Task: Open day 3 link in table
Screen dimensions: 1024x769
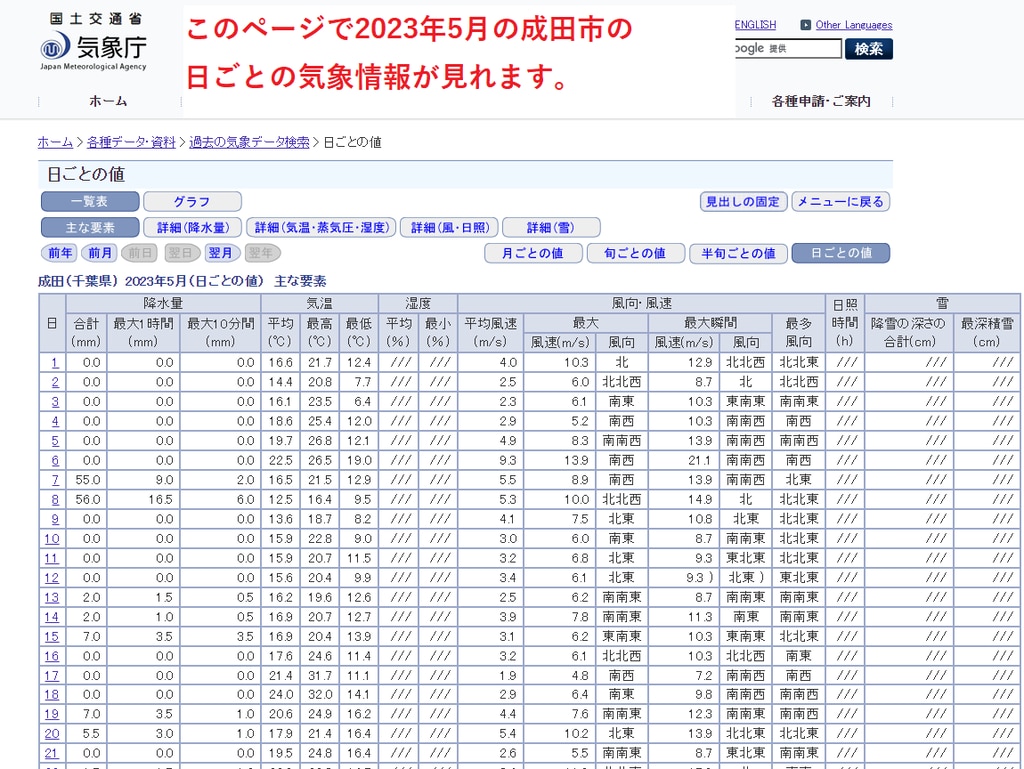Action: [x=55, y=402]
